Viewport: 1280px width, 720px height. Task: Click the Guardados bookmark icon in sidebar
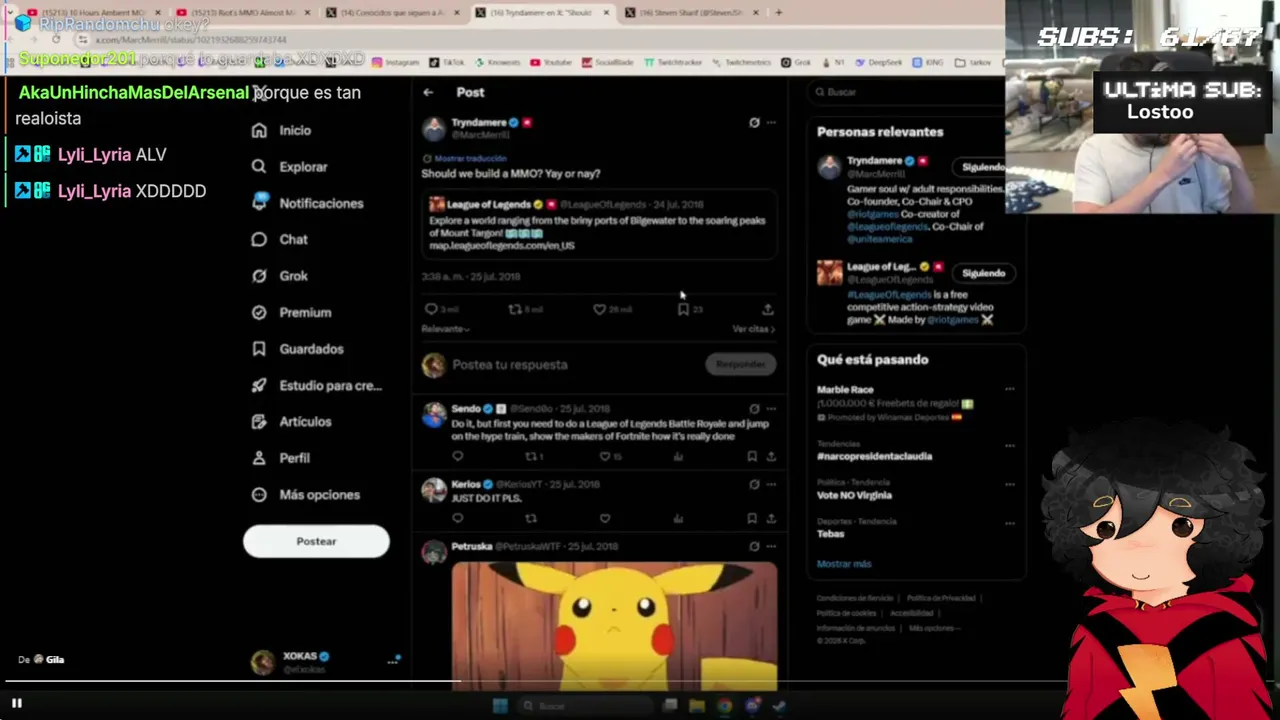tap(259, 349)
